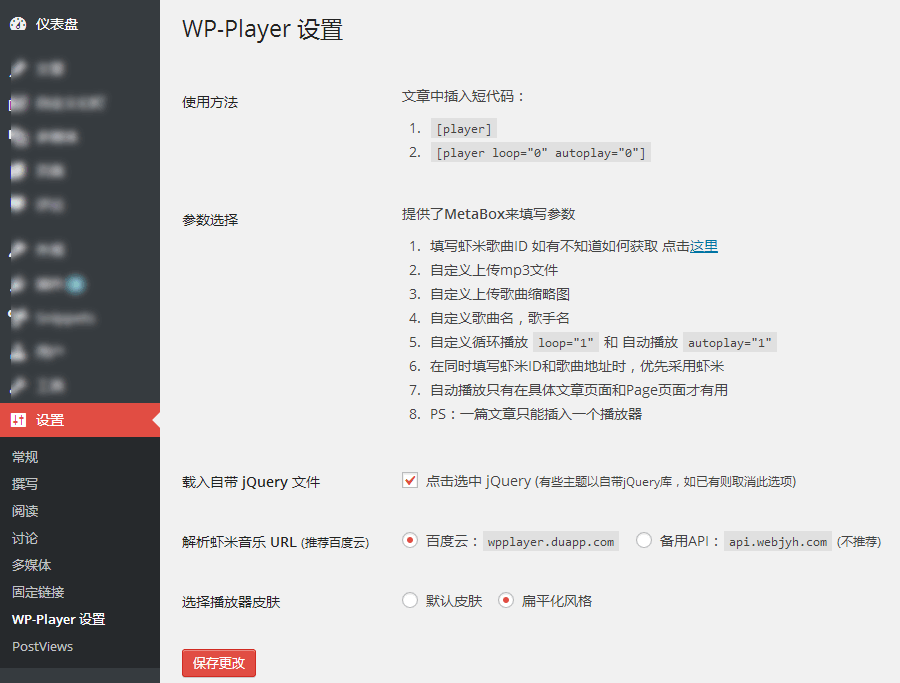Go to WP-Player 设置 in the sidebar

[59, 619]
